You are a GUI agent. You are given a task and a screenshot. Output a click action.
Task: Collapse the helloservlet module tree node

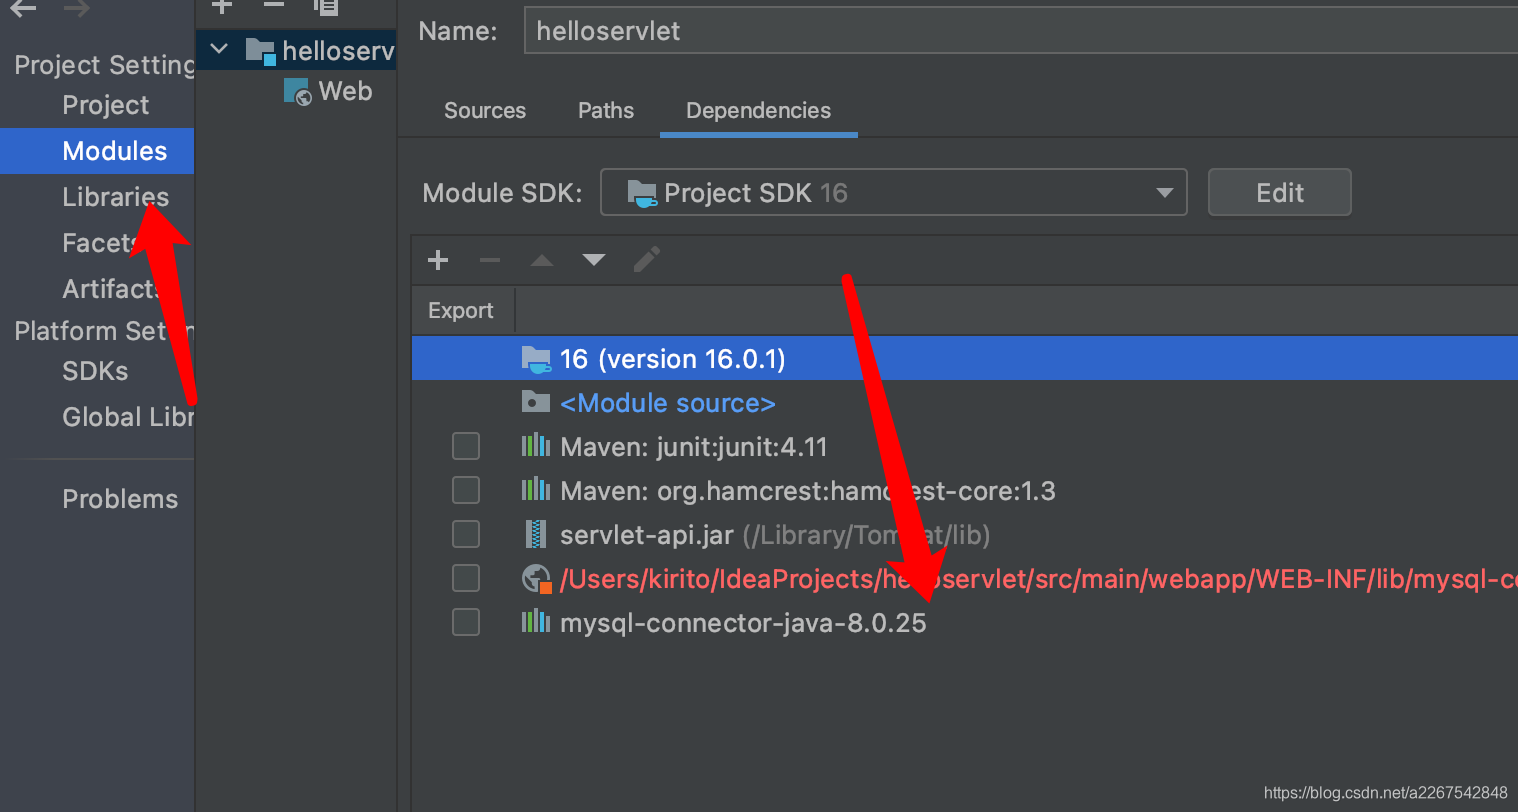pyautogui.click(x=220, y=49)
